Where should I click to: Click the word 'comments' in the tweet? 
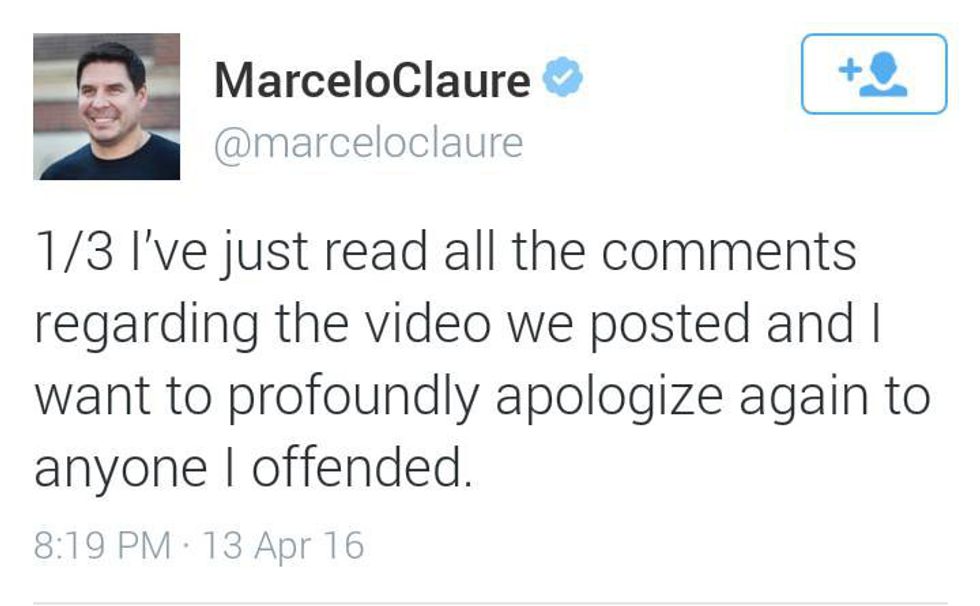729,252
